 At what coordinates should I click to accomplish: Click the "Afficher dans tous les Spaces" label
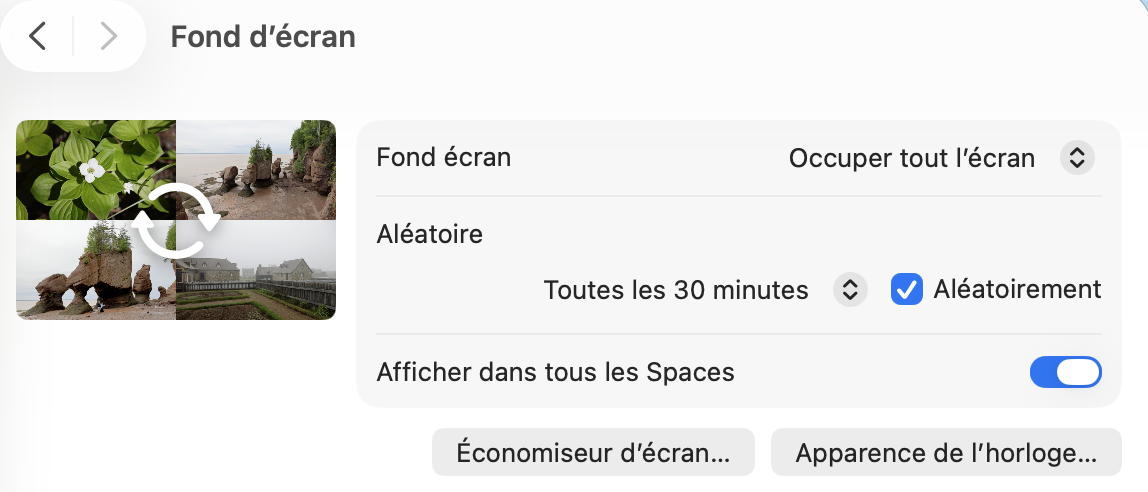coord(555,372)
